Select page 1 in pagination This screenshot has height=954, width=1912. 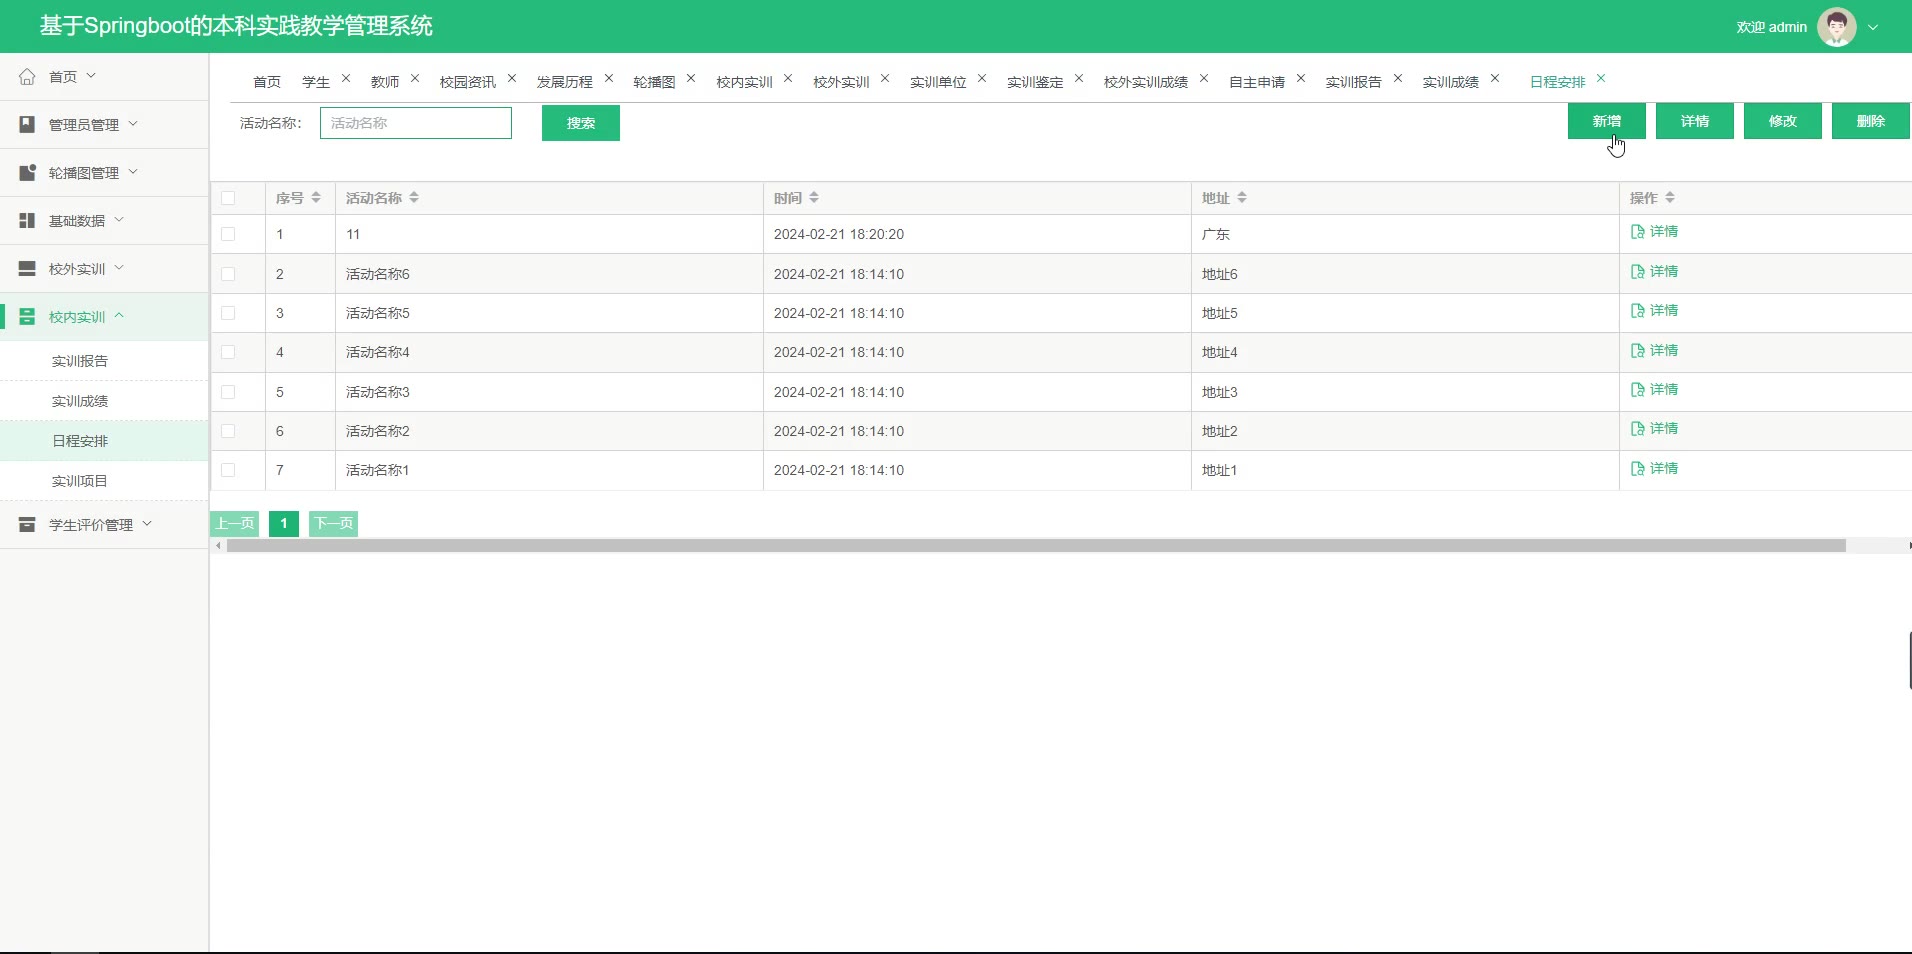coord(284,523)
